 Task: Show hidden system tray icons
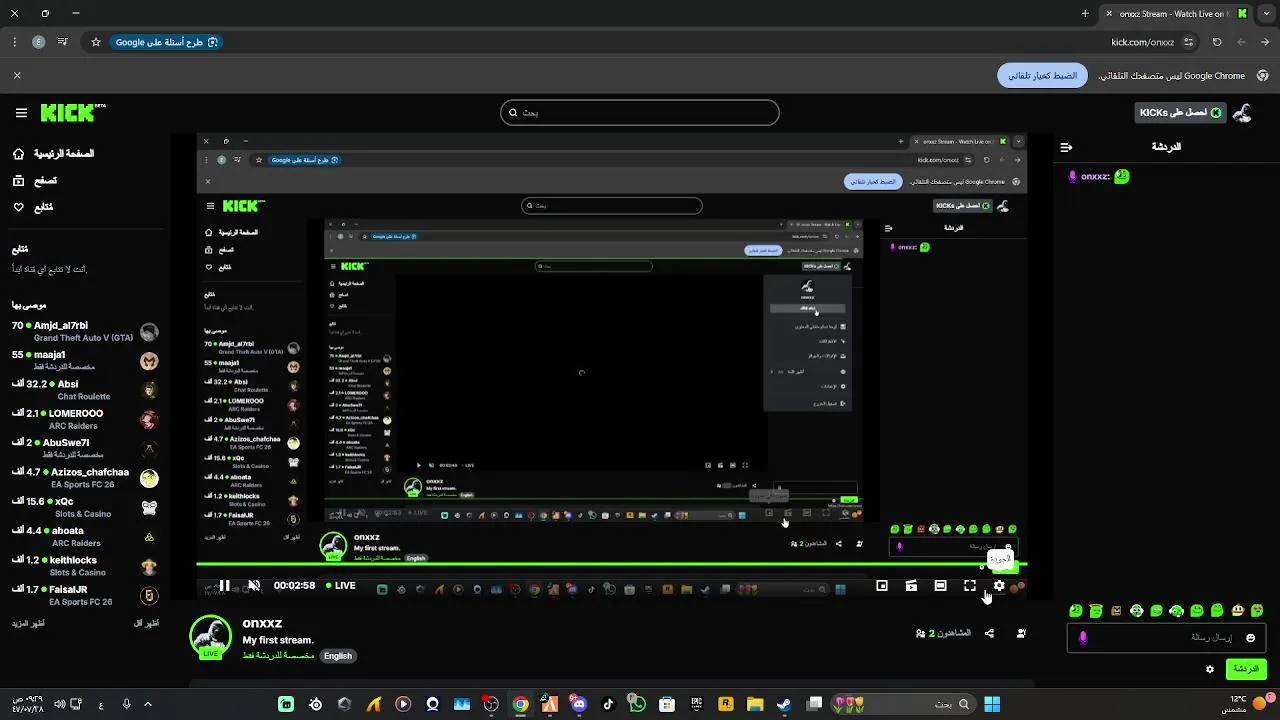tap(148, 704)
